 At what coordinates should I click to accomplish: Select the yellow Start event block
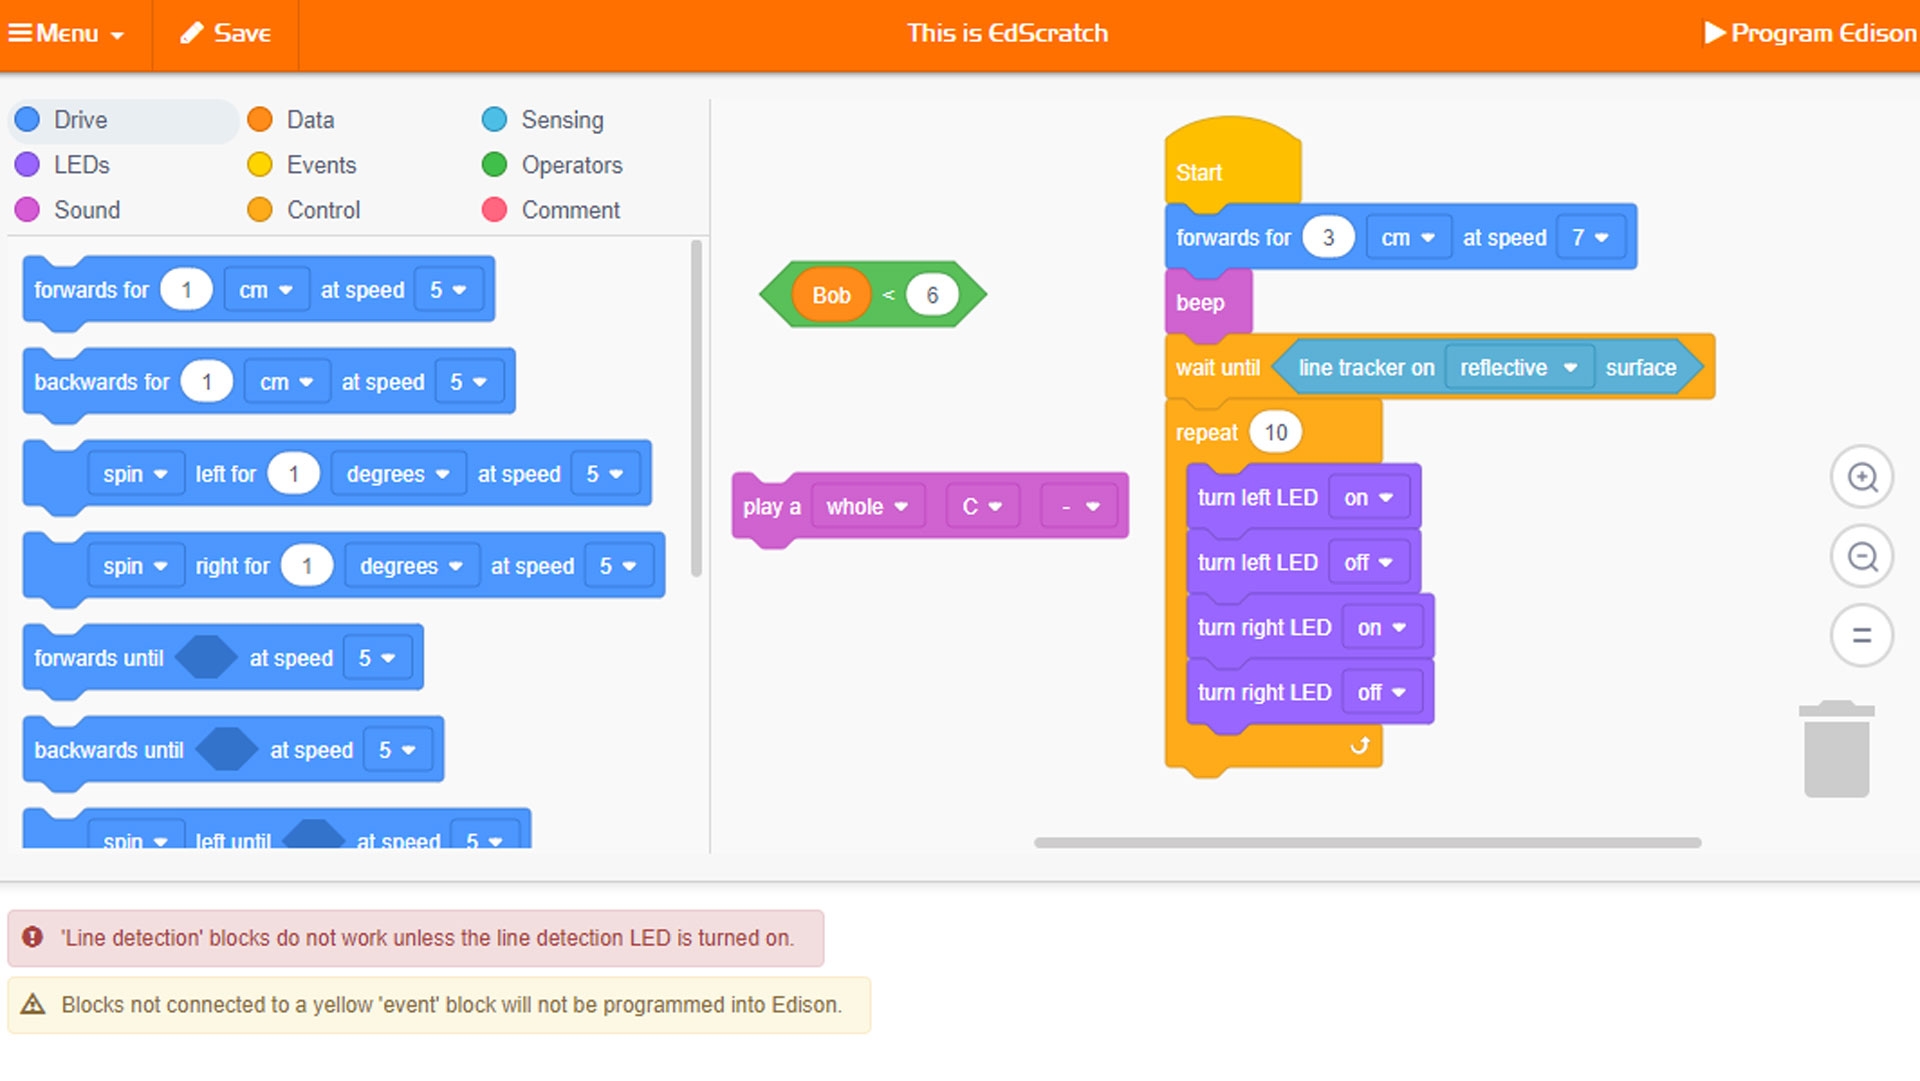click(x=1232, y=163)
